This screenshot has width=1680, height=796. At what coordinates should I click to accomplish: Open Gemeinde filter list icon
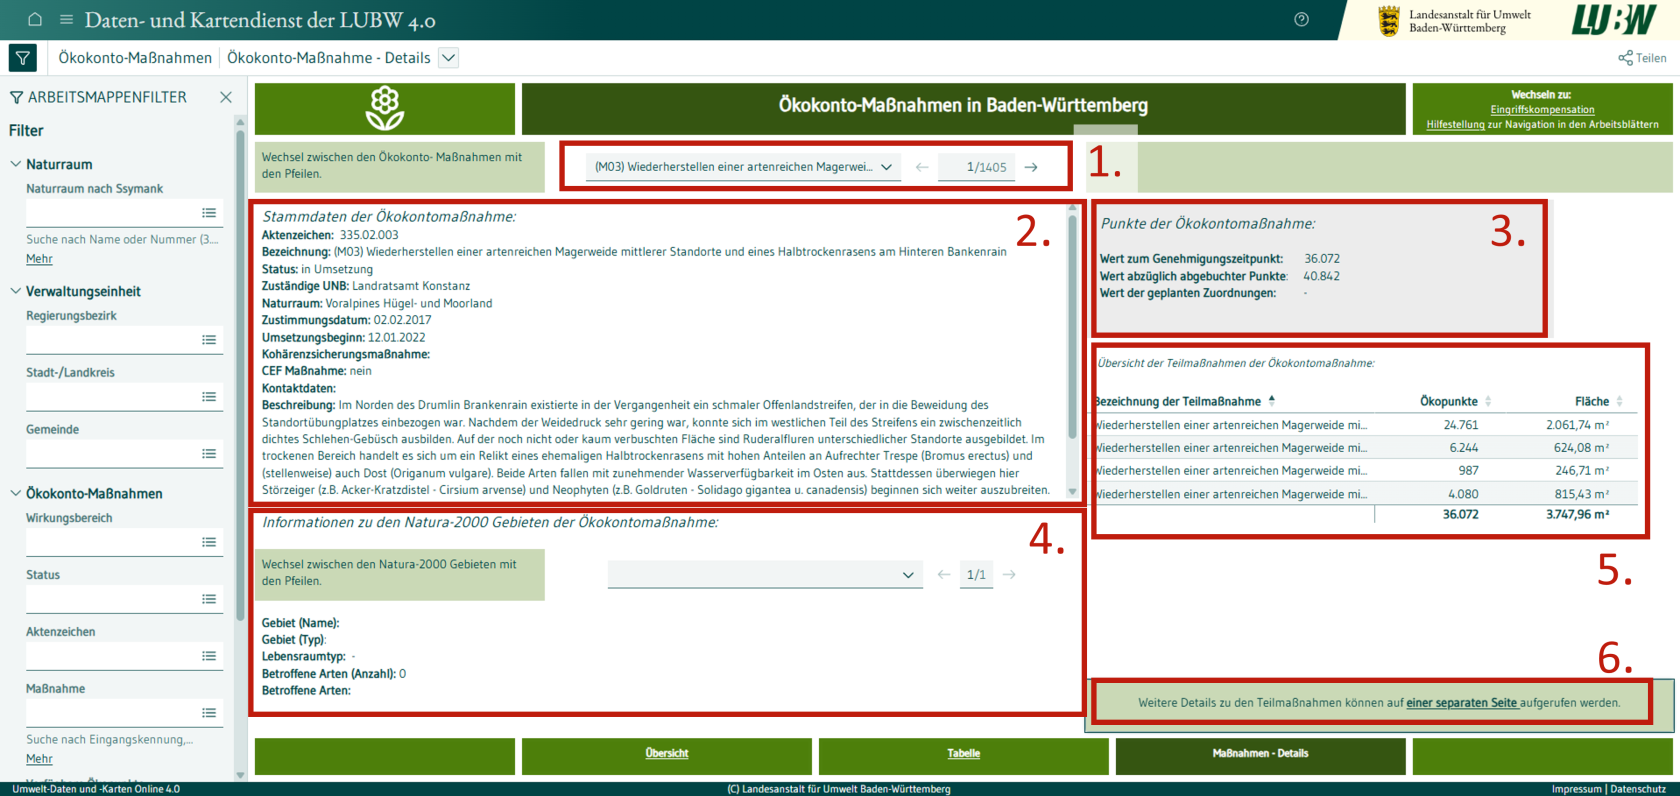tap(209, 454)
